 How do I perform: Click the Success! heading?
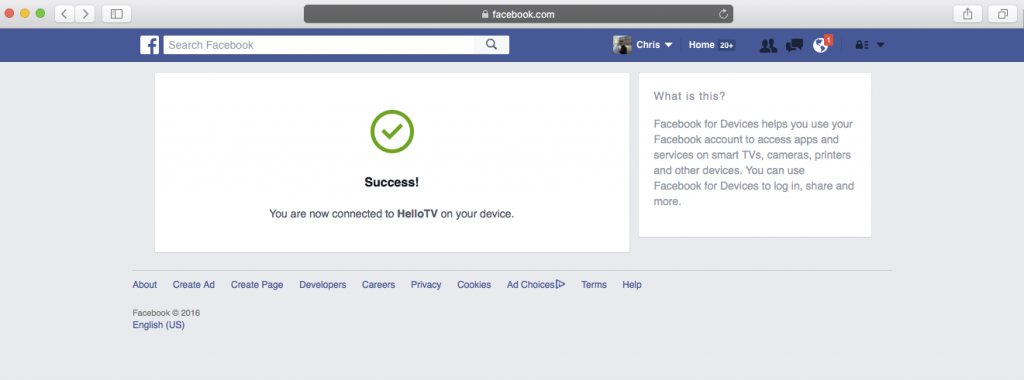coord(392,182)
